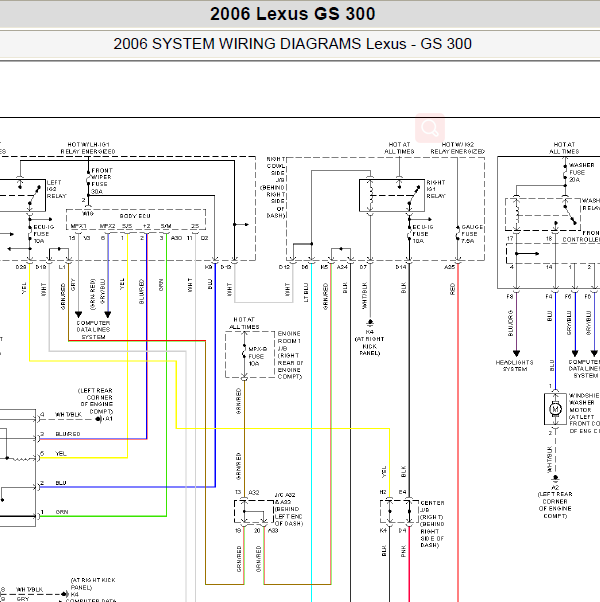Image resolution: width=600 pixels, height=602 pixels.
Task: Select the '2006 Lexus GS 300' title
Action: pos(293,14)
